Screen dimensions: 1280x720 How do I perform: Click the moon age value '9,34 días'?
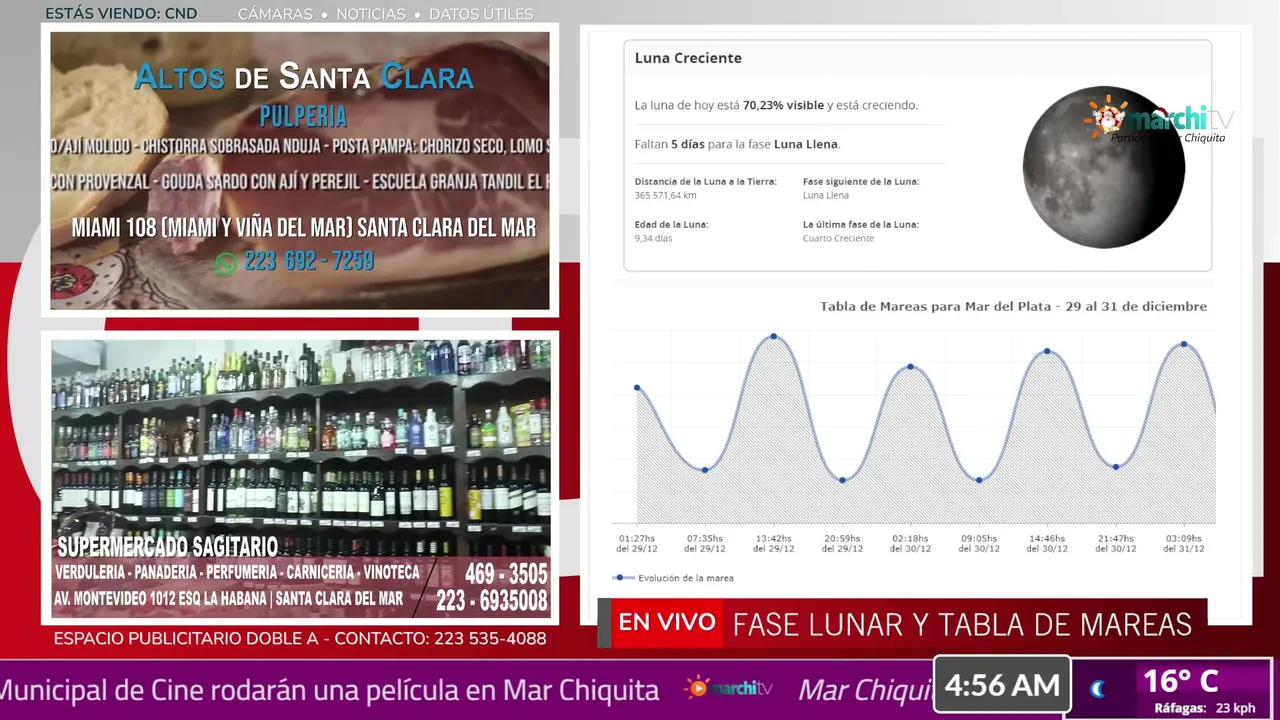(x=655, y=238)
